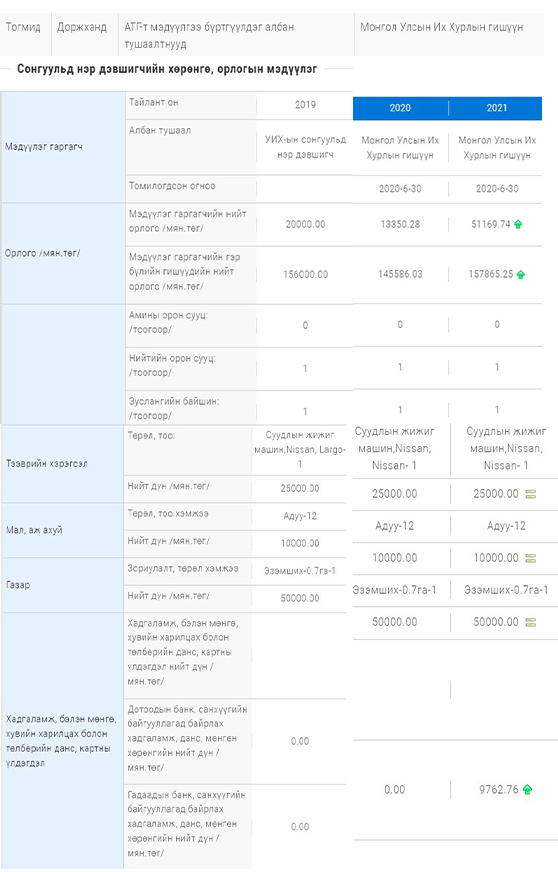Image resolution: width=558 pixels, height=872 pixels.
Task: Click the Тогмид name cell
Action: [23, 27]
